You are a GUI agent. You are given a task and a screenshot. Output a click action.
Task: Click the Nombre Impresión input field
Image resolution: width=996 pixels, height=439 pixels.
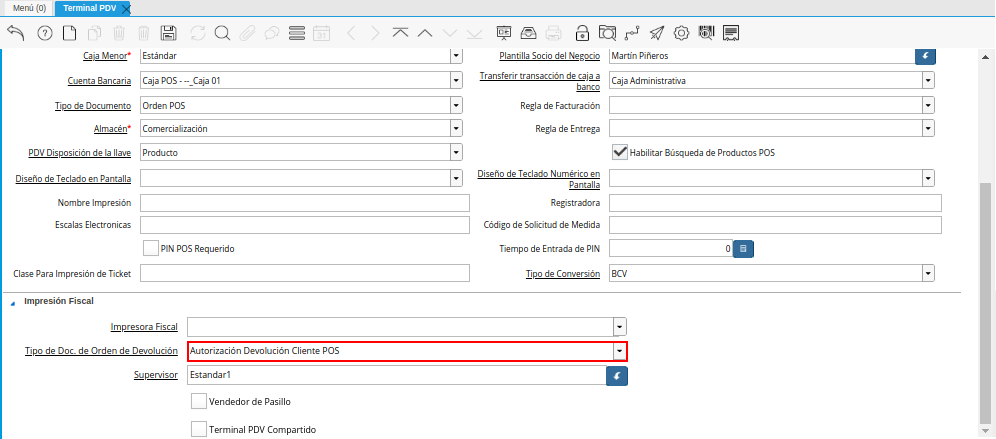[305, 203]
